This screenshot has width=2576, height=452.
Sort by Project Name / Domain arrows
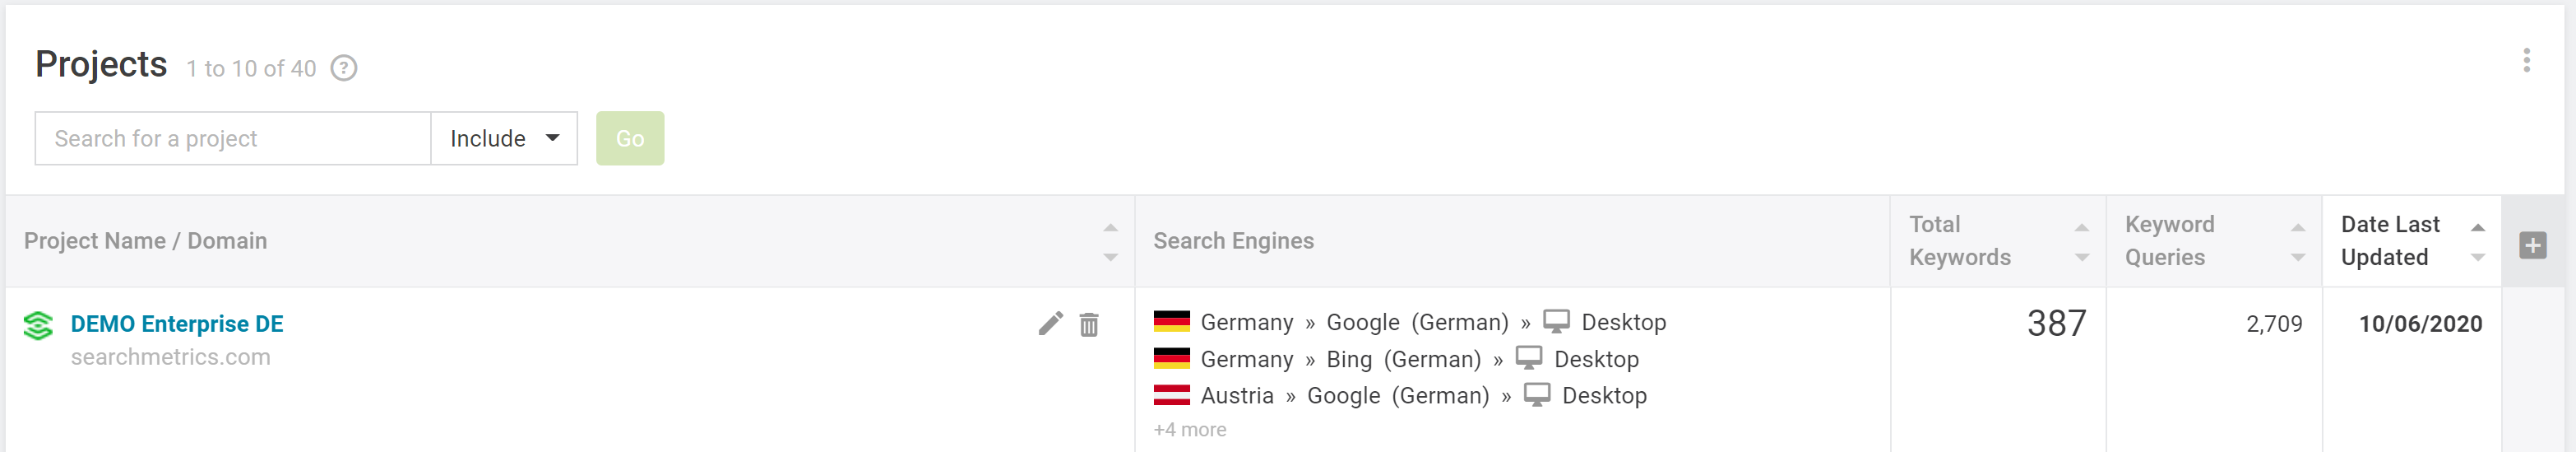click(1110, 242)
